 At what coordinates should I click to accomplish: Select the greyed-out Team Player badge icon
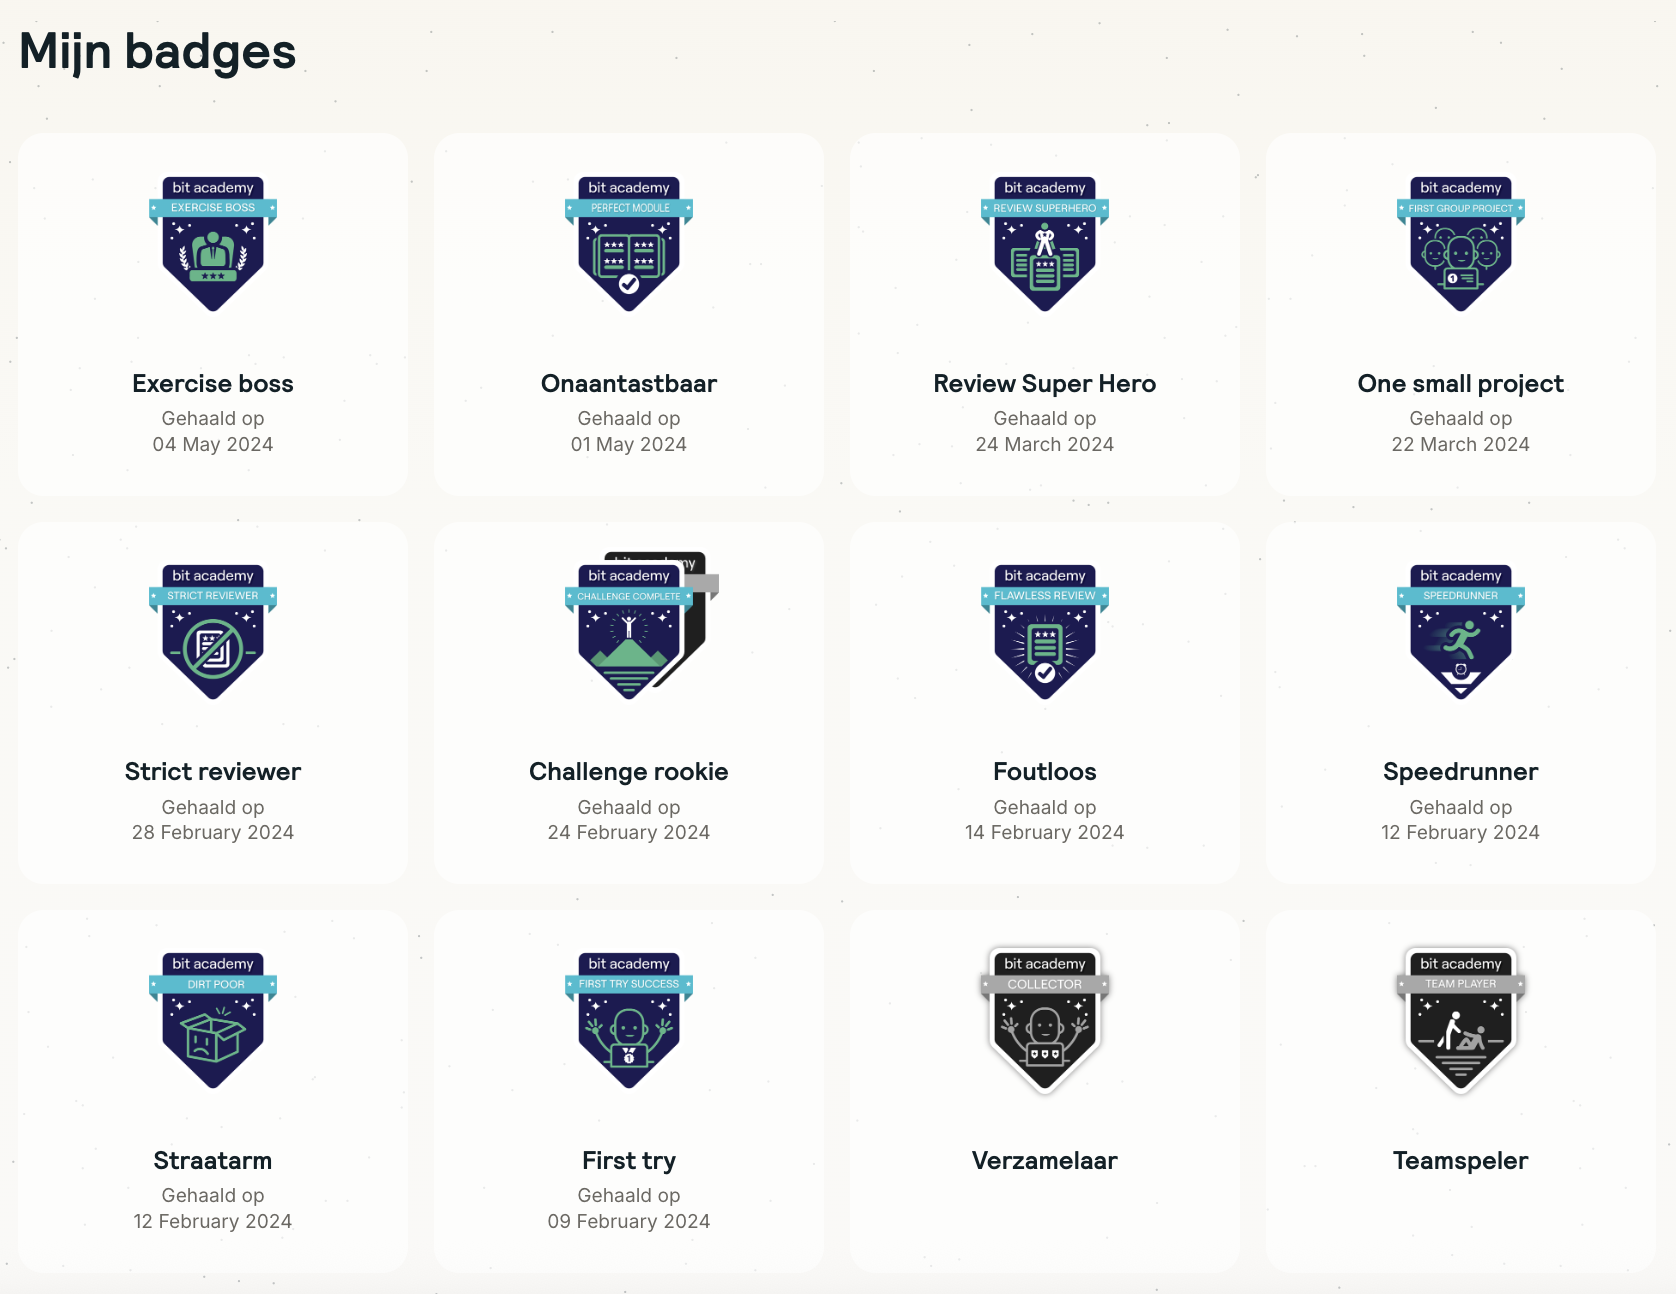[1461, 1020]
